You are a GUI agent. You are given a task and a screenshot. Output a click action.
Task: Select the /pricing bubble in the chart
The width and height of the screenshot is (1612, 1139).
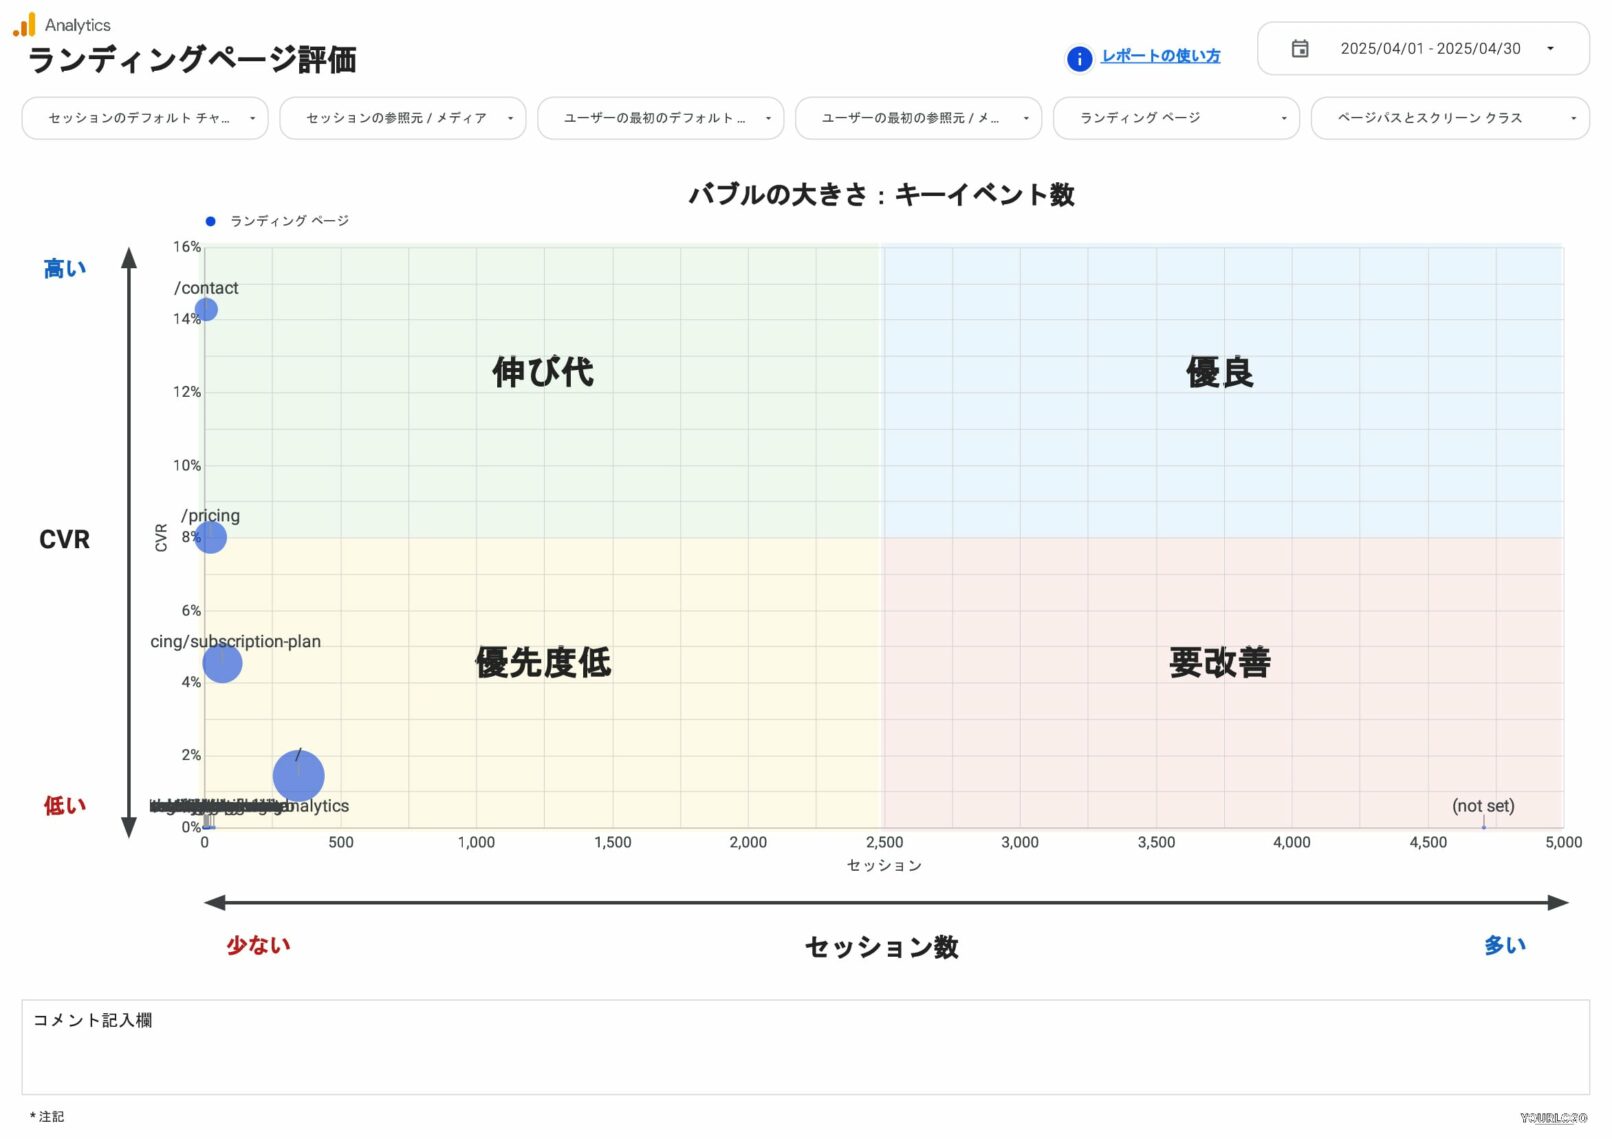coord(211,537)
